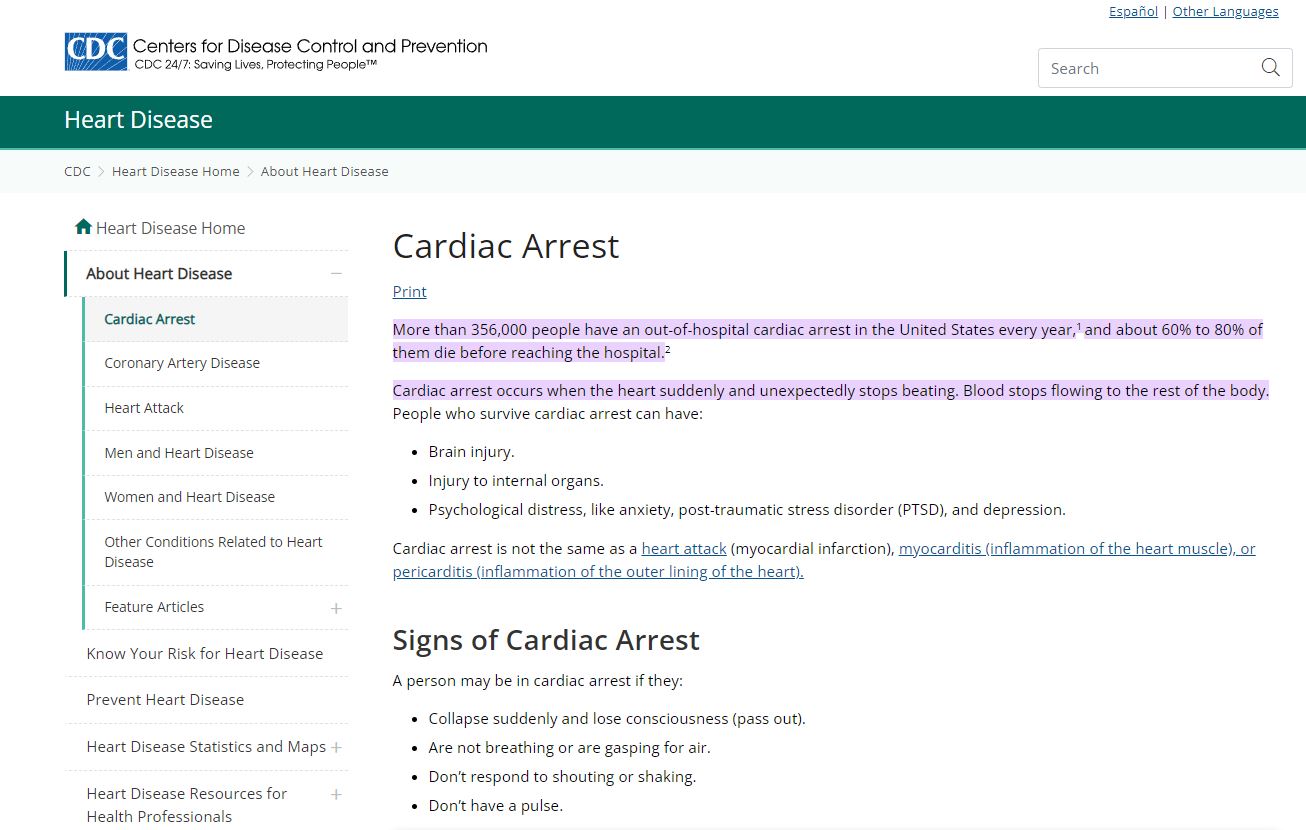Screen dimensions: 1306x830
Task: Expand Heart Disease Resources for Health Professionals
Action: point(336,794)
